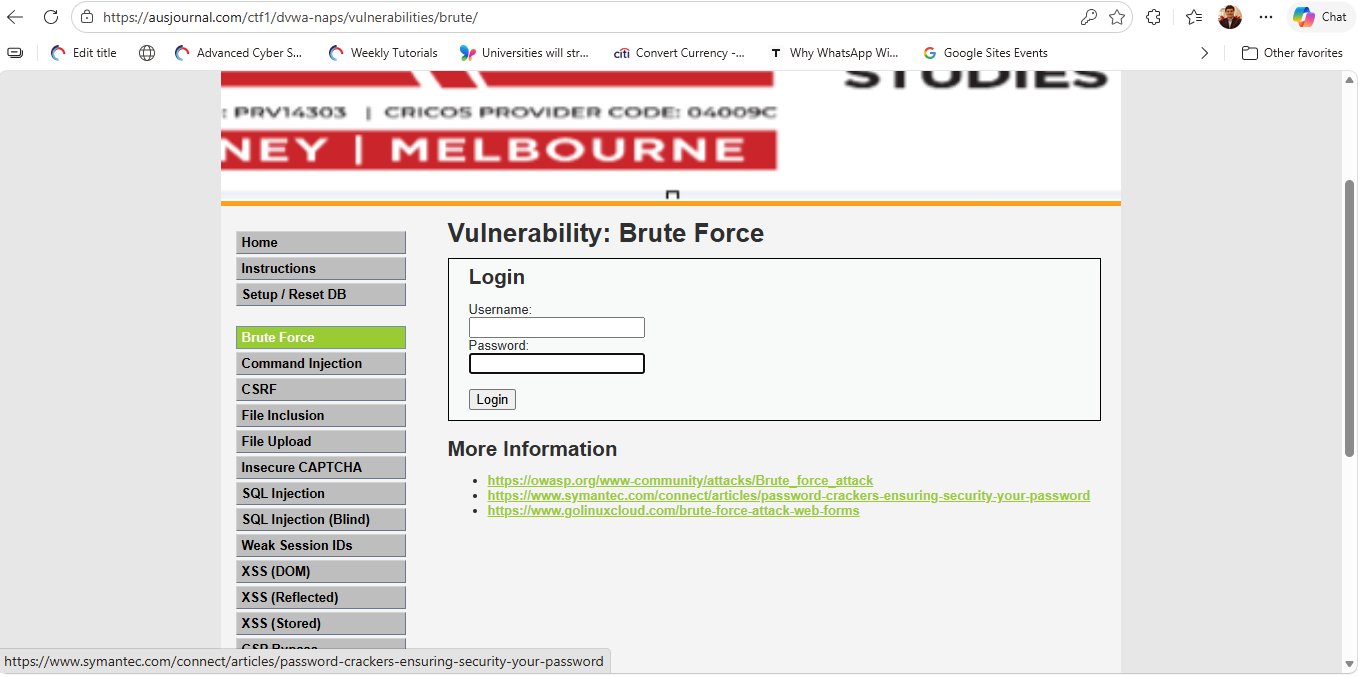The image size is (1358, 677).
Task: Open the File Inclusion page
Action: tap(321, 416)
